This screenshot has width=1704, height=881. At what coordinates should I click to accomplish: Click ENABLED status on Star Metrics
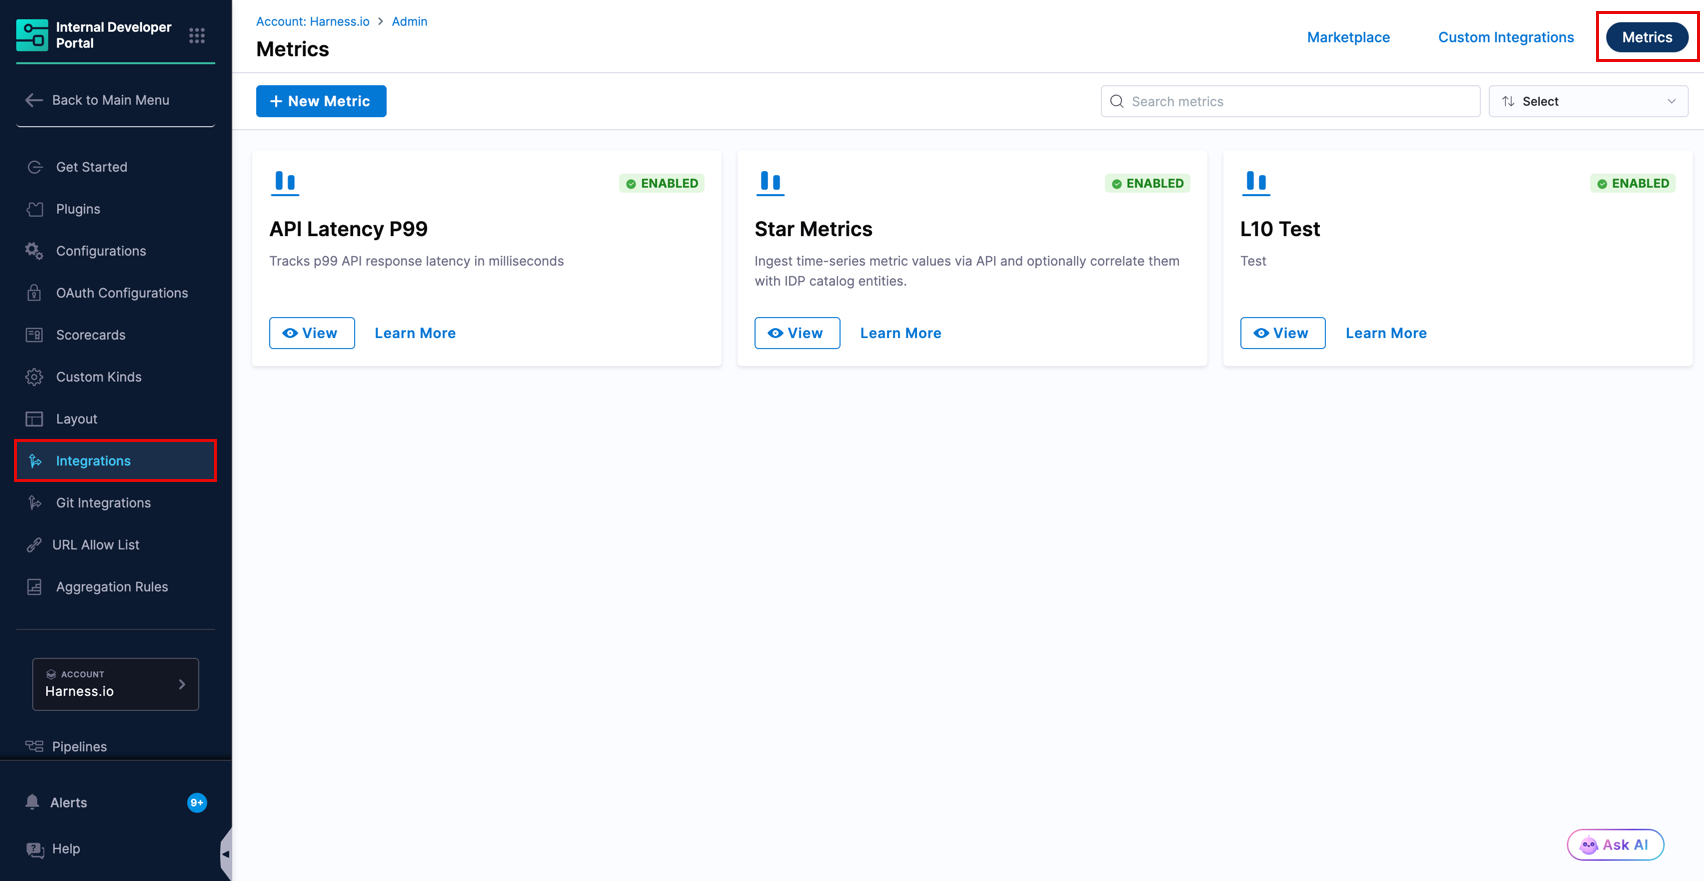(x=1147, y=183)
